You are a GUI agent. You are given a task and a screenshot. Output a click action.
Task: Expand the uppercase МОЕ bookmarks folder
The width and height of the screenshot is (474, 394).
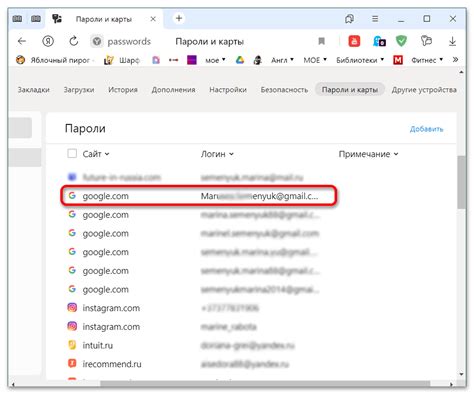click(315, 60)
